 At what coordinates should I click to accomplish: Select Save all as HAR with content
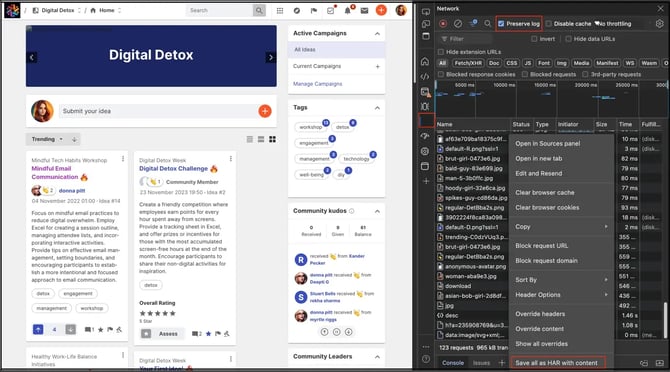tap(556, 363)
